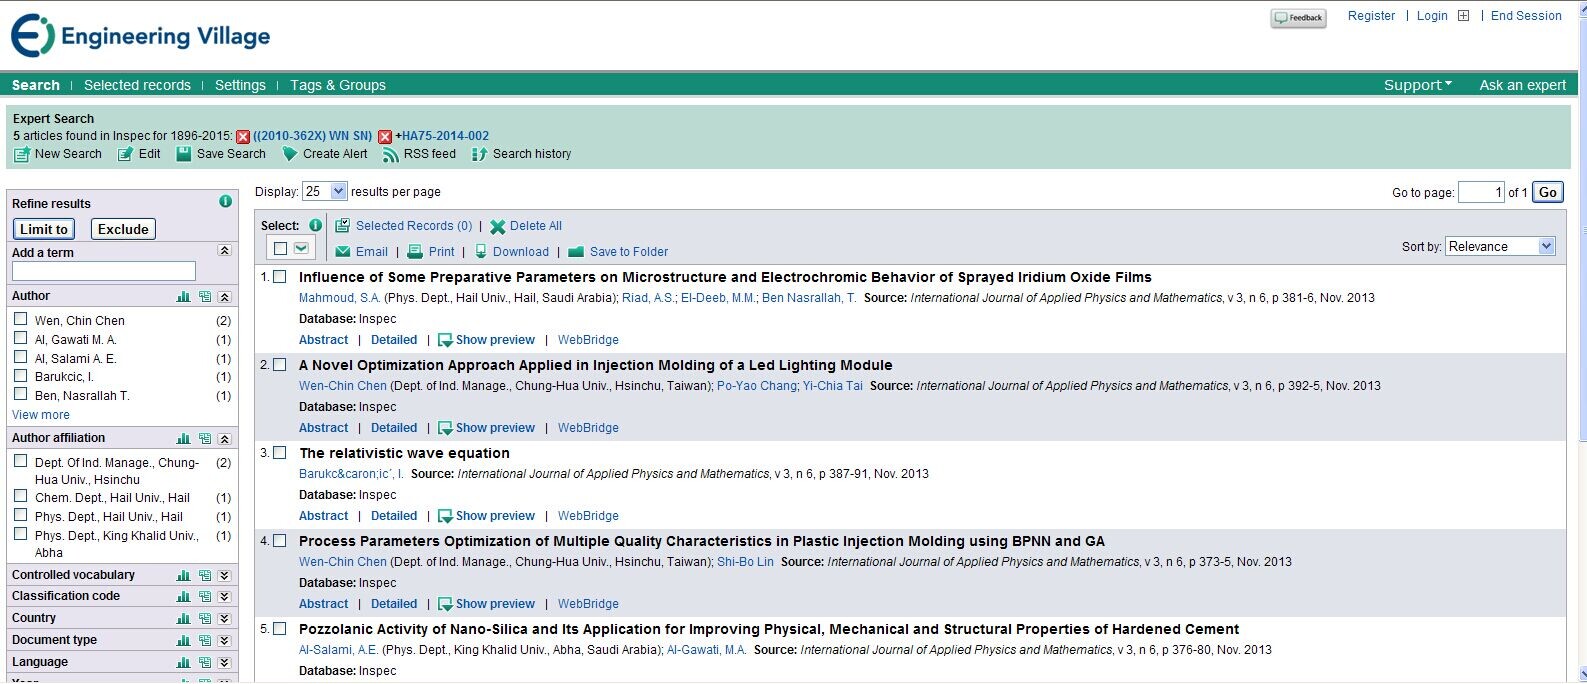Viewport: 1587px width, 684px height.
Task: Open the Author facet bar chart
Action: [x=184, y=297]
